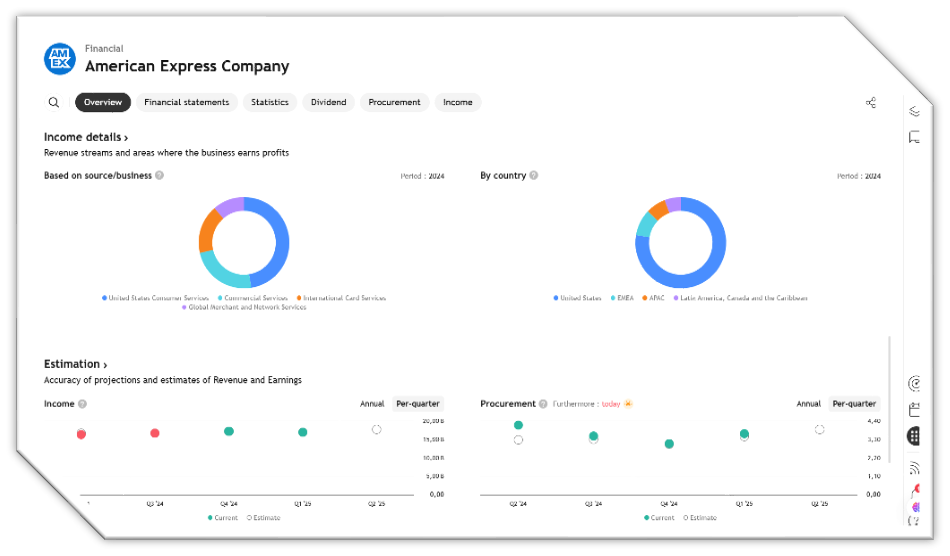The height and width of the screenshot is (556, 950).
Task: Open the target rings sidebar icon
Action: tap(914, 383)
